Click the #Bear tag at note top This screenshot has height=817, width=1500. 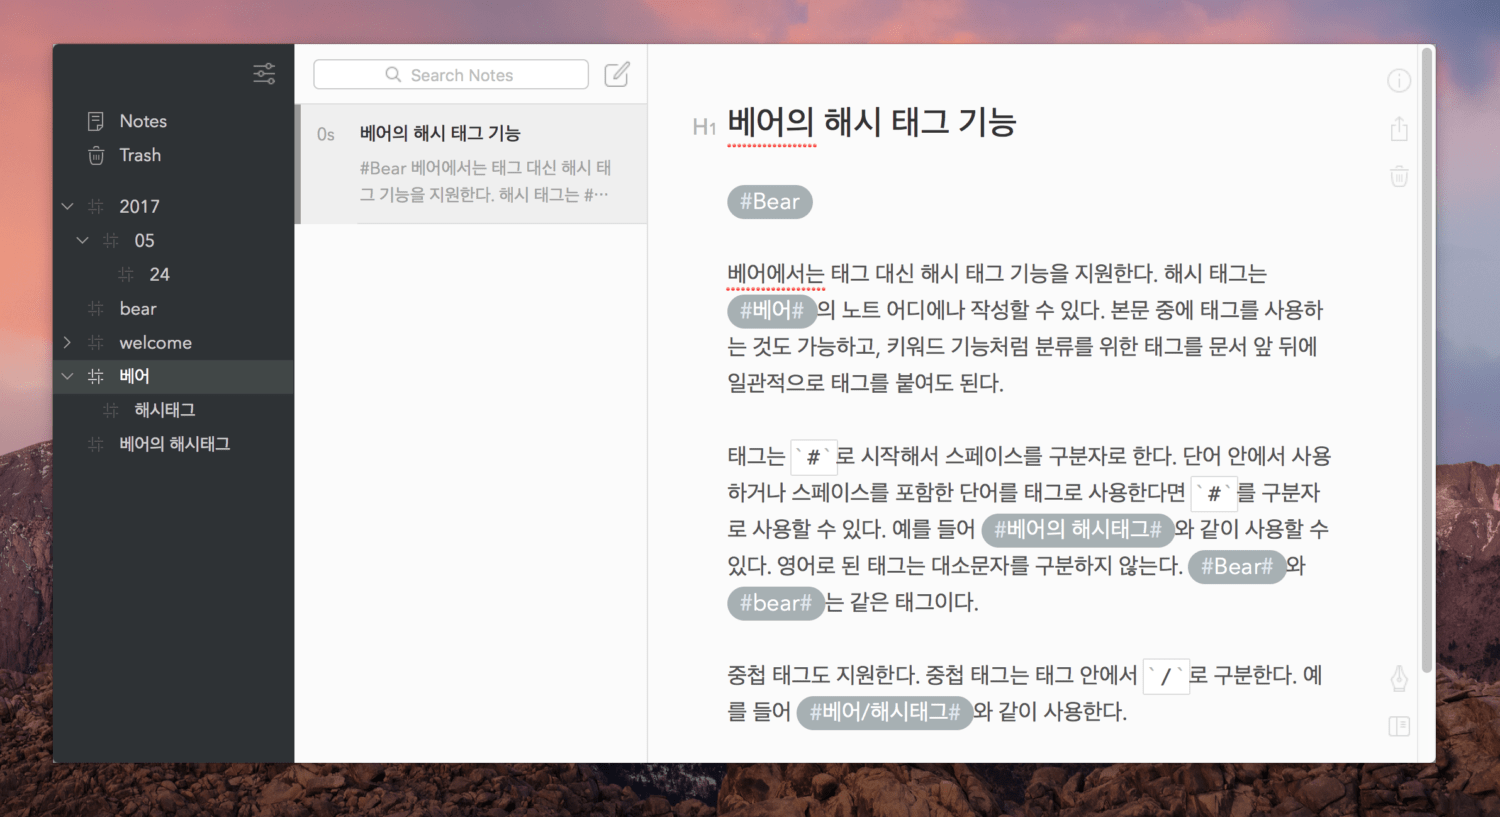pyautogui.click(x=769, y=202)
